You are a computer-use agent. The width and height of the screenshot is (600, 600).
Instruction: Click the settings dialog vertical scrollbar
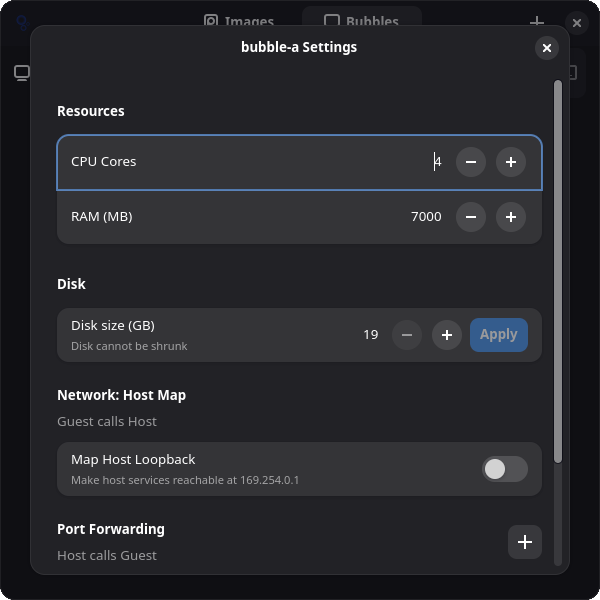[558, 272]
